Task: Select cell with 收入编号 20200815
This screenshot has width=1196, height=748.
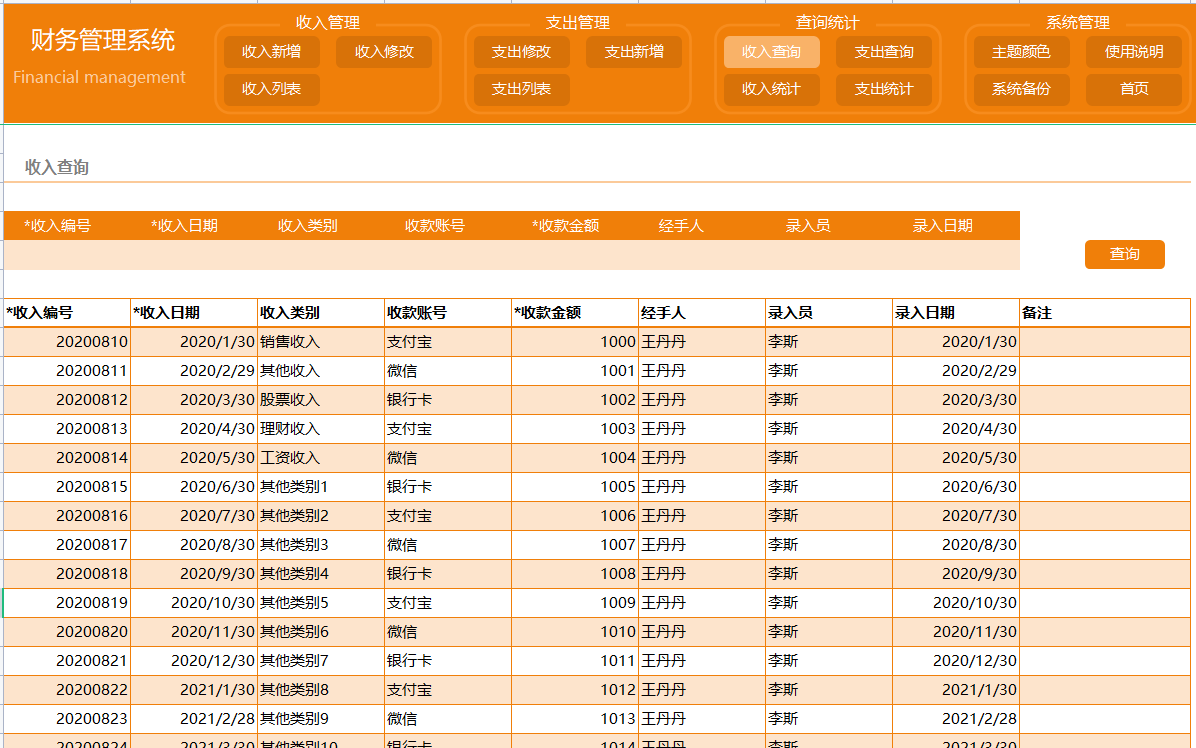Action: click(x=67, y=487)
